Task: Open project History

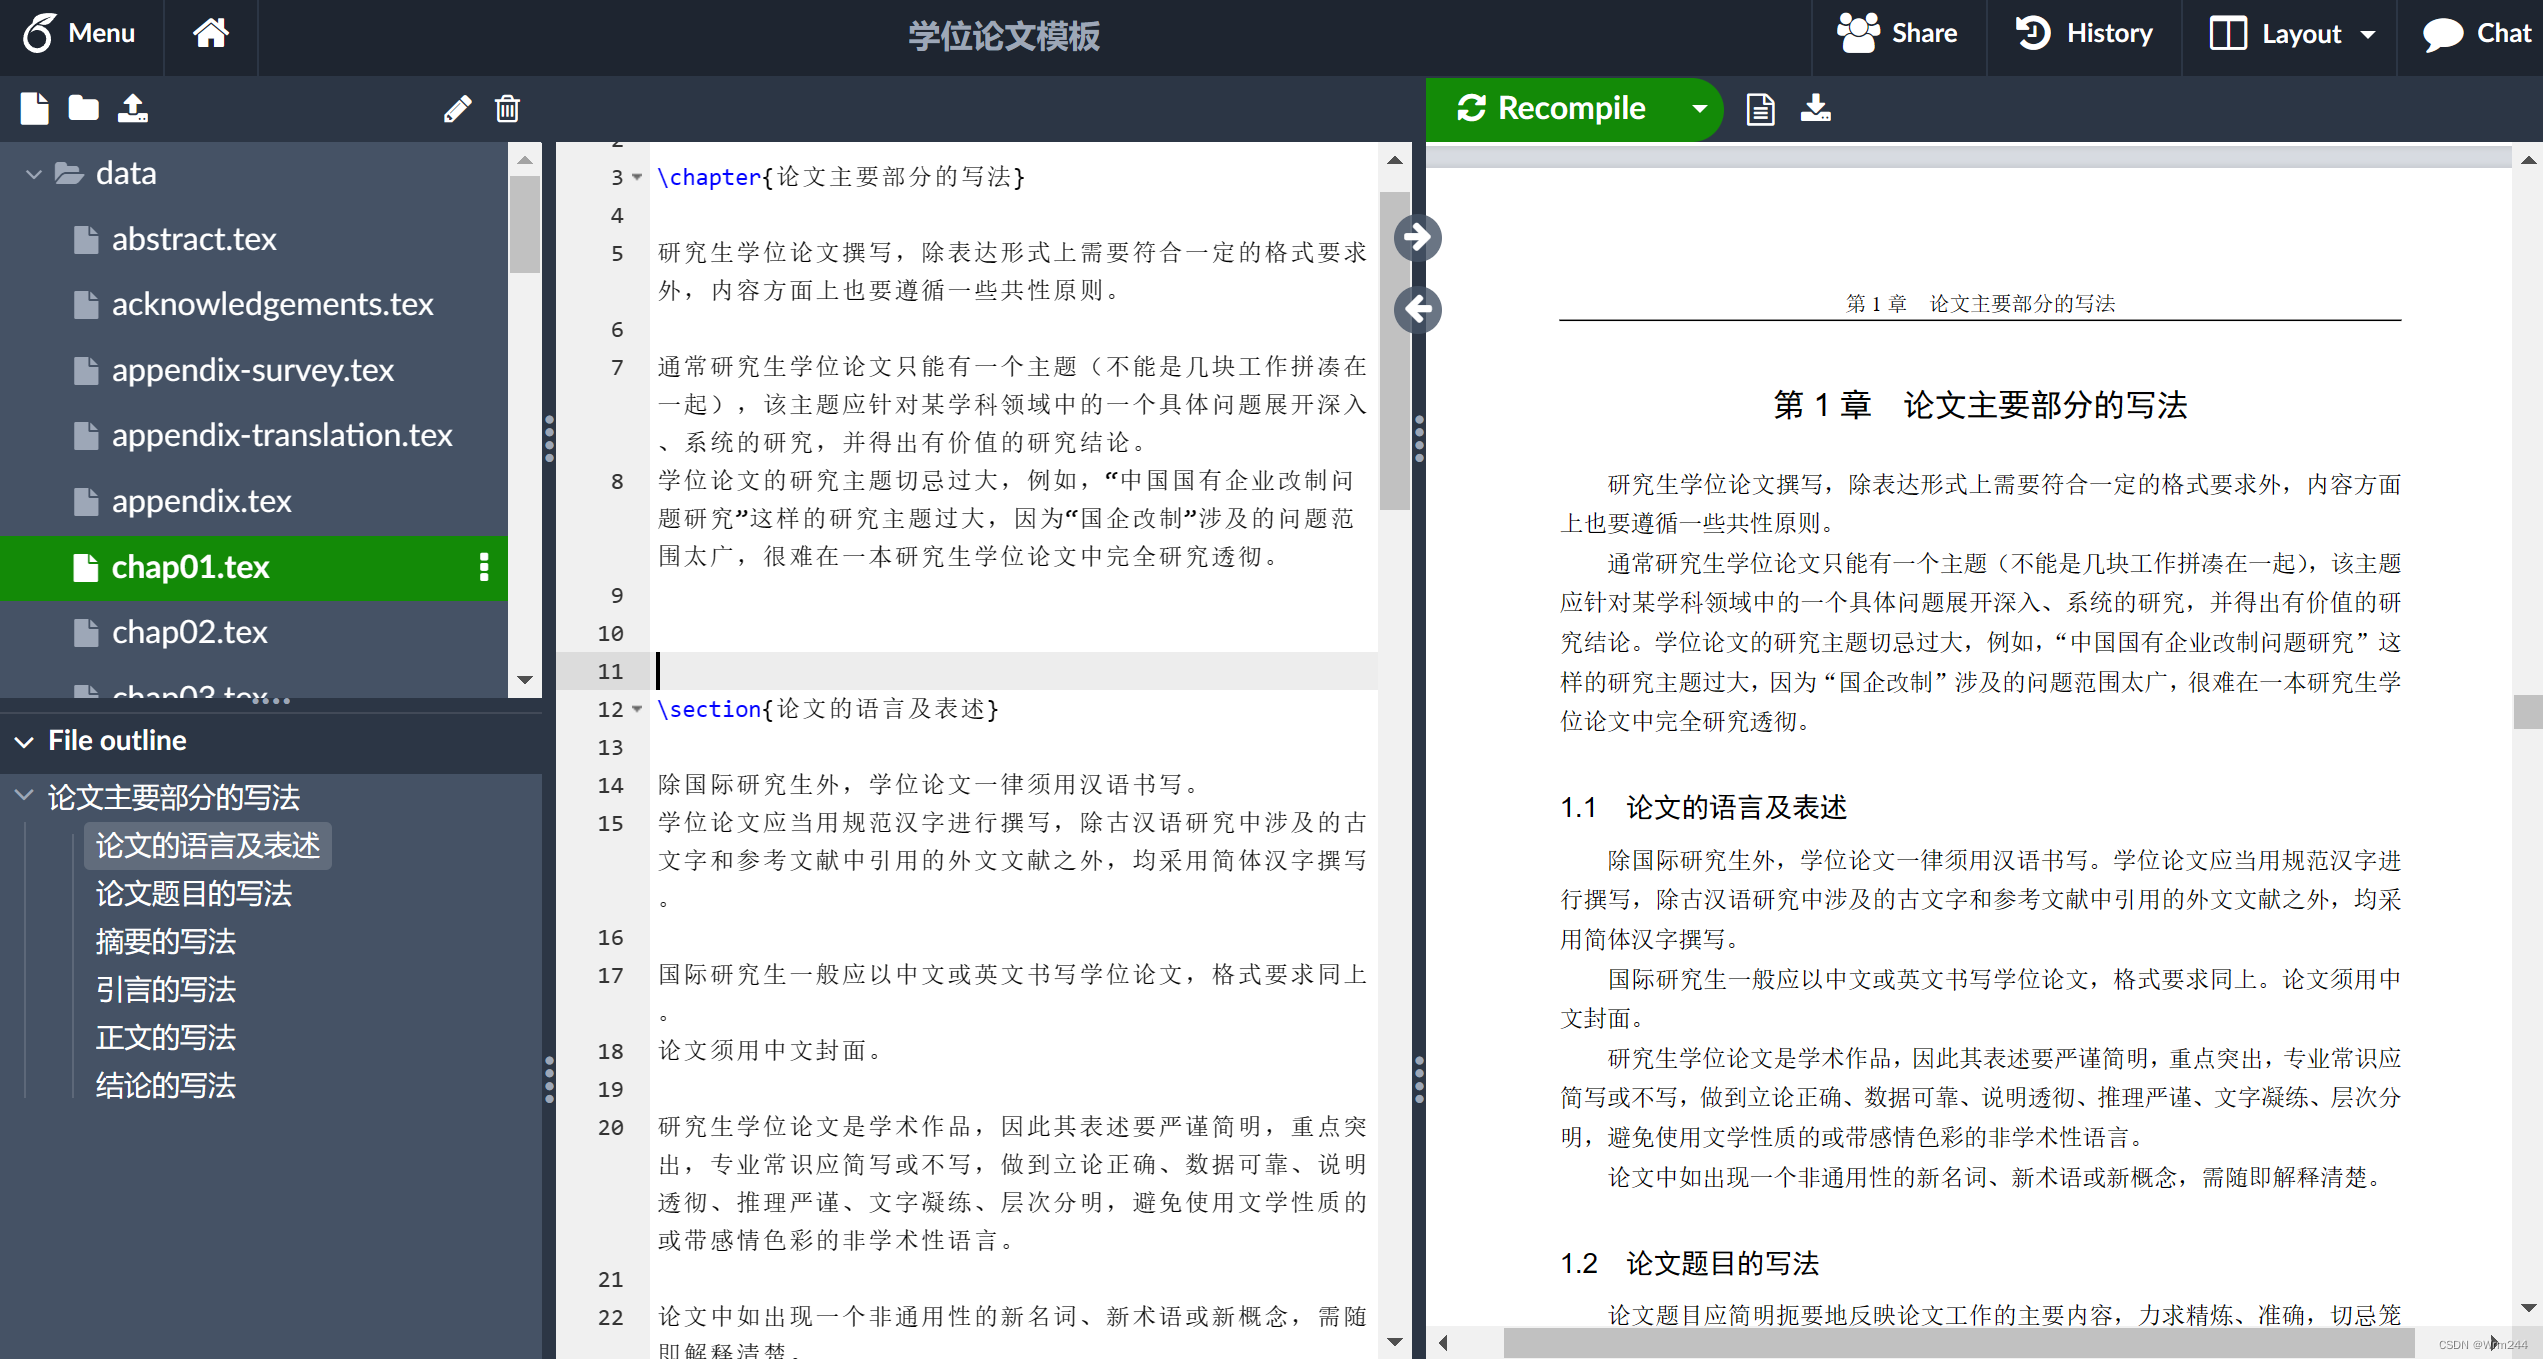Action: [2084, 33]
